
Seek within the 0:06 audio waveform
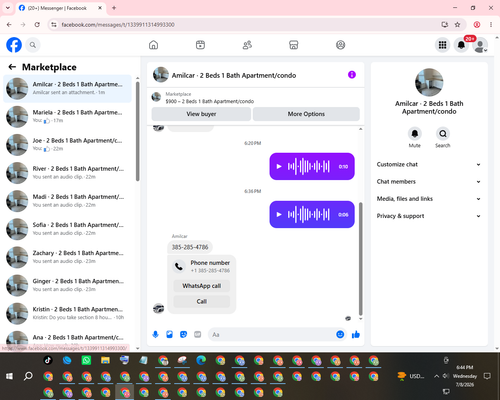tap(309, 214)
